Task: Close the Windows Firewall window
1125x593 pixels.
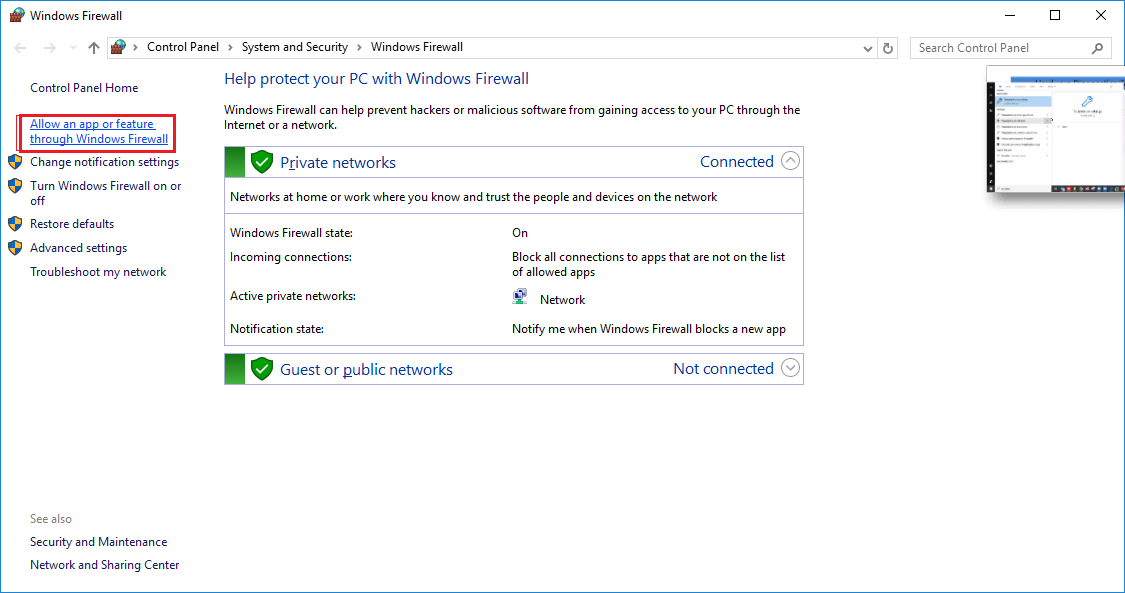Action: click(x=1101, y=16)
